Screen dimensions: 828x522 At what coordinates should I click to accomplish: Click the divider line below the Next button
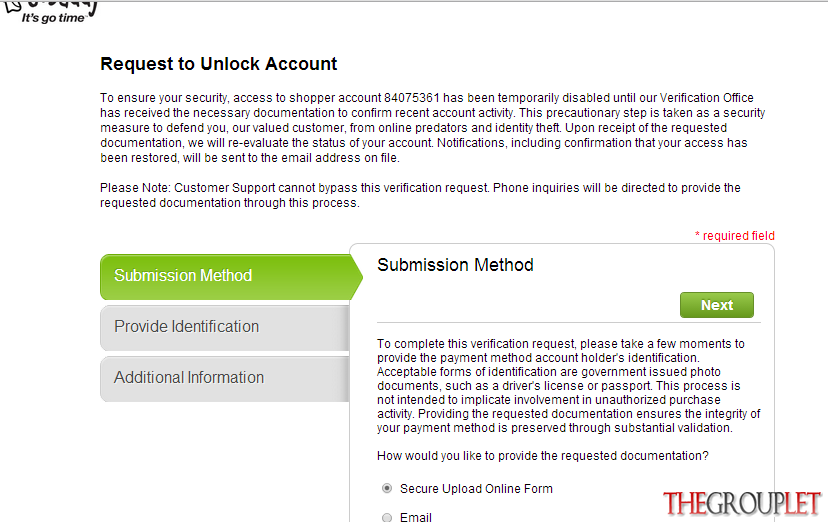click(569, 322)
